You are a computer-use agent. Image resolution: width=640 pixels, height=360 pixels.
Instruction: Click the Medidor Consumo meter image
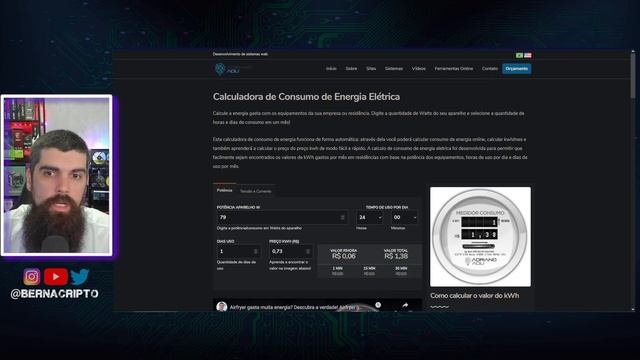click(480, 237)
